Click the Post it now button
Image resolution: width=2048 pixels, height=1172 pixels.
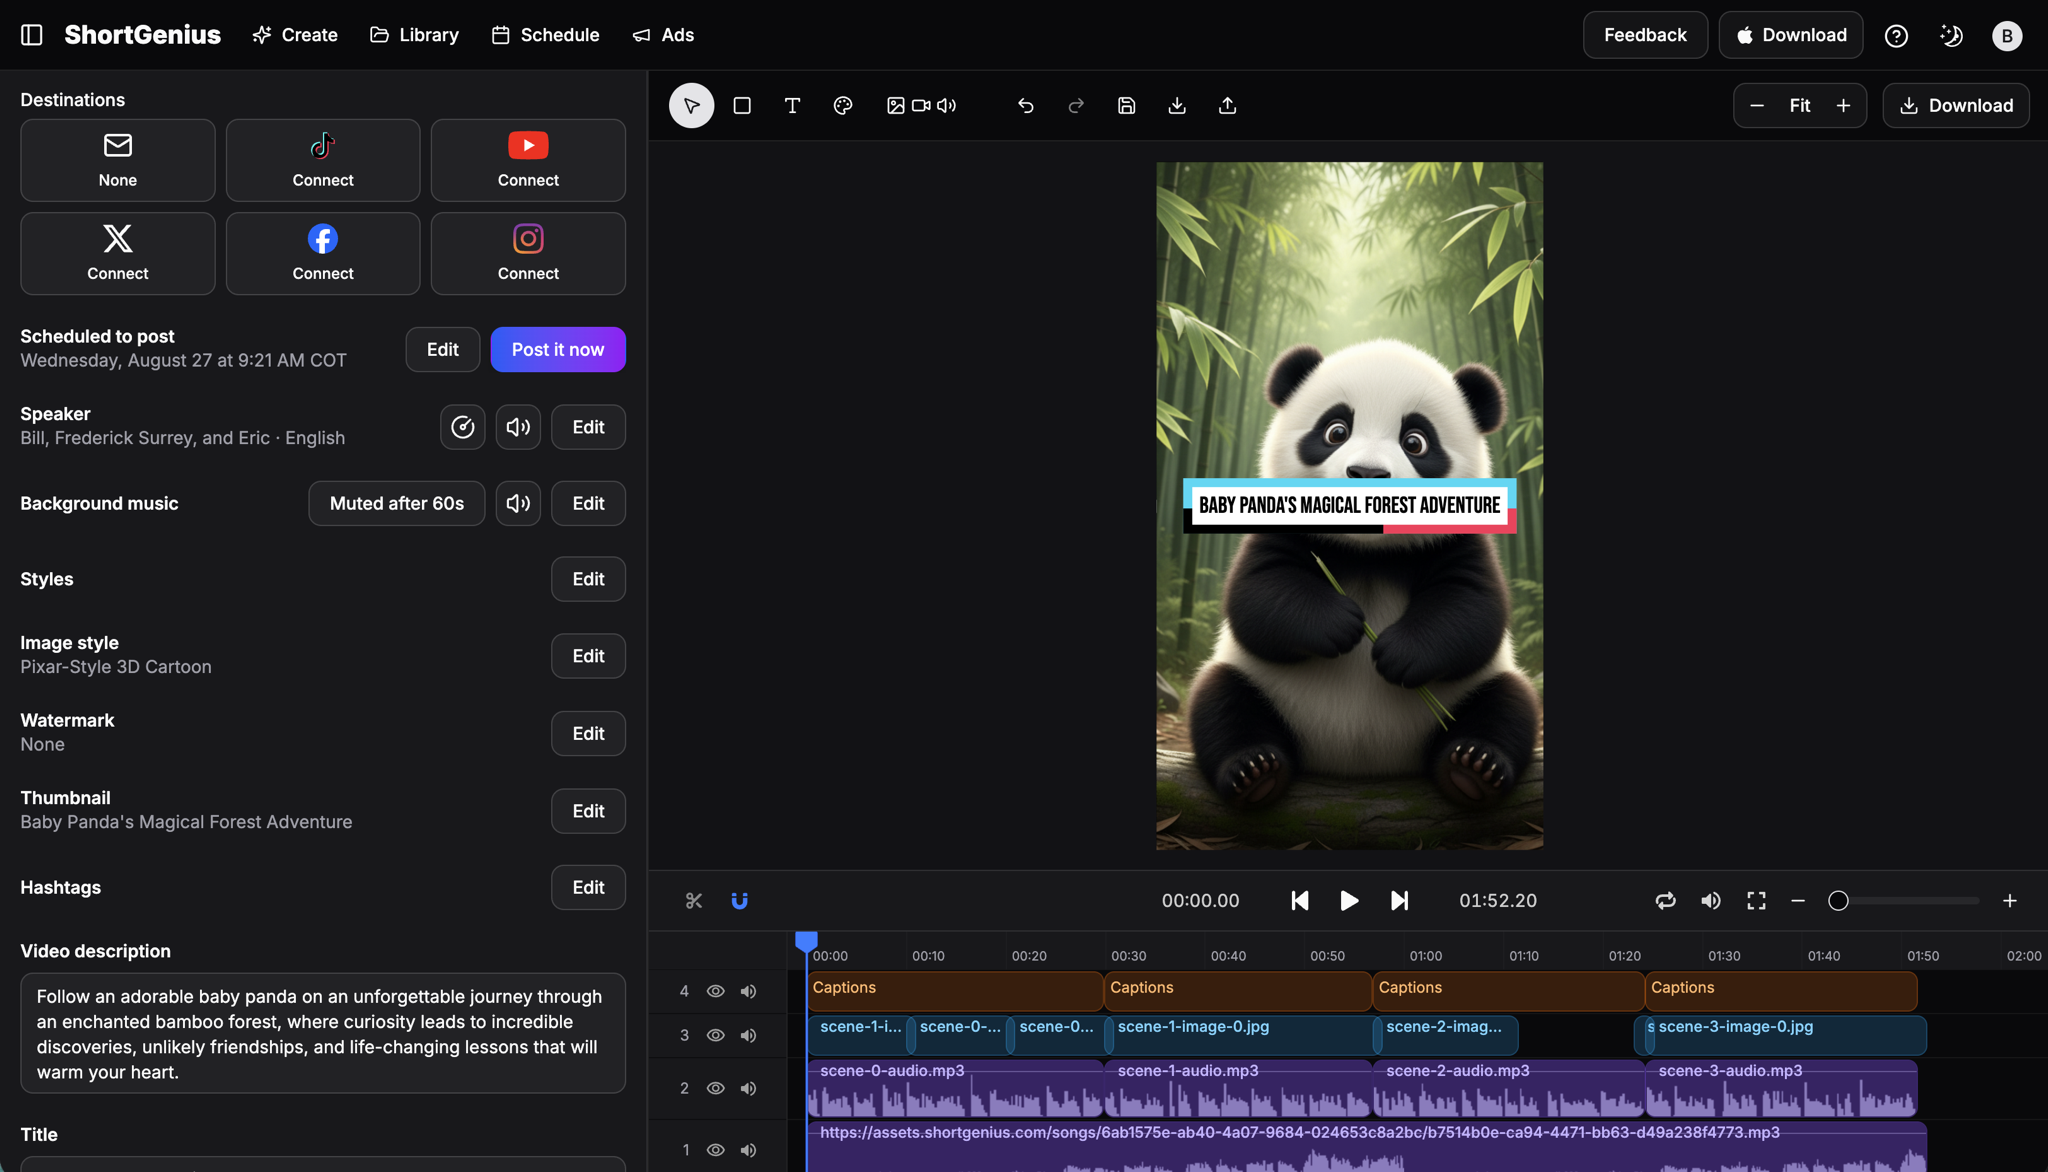(557, 349)
